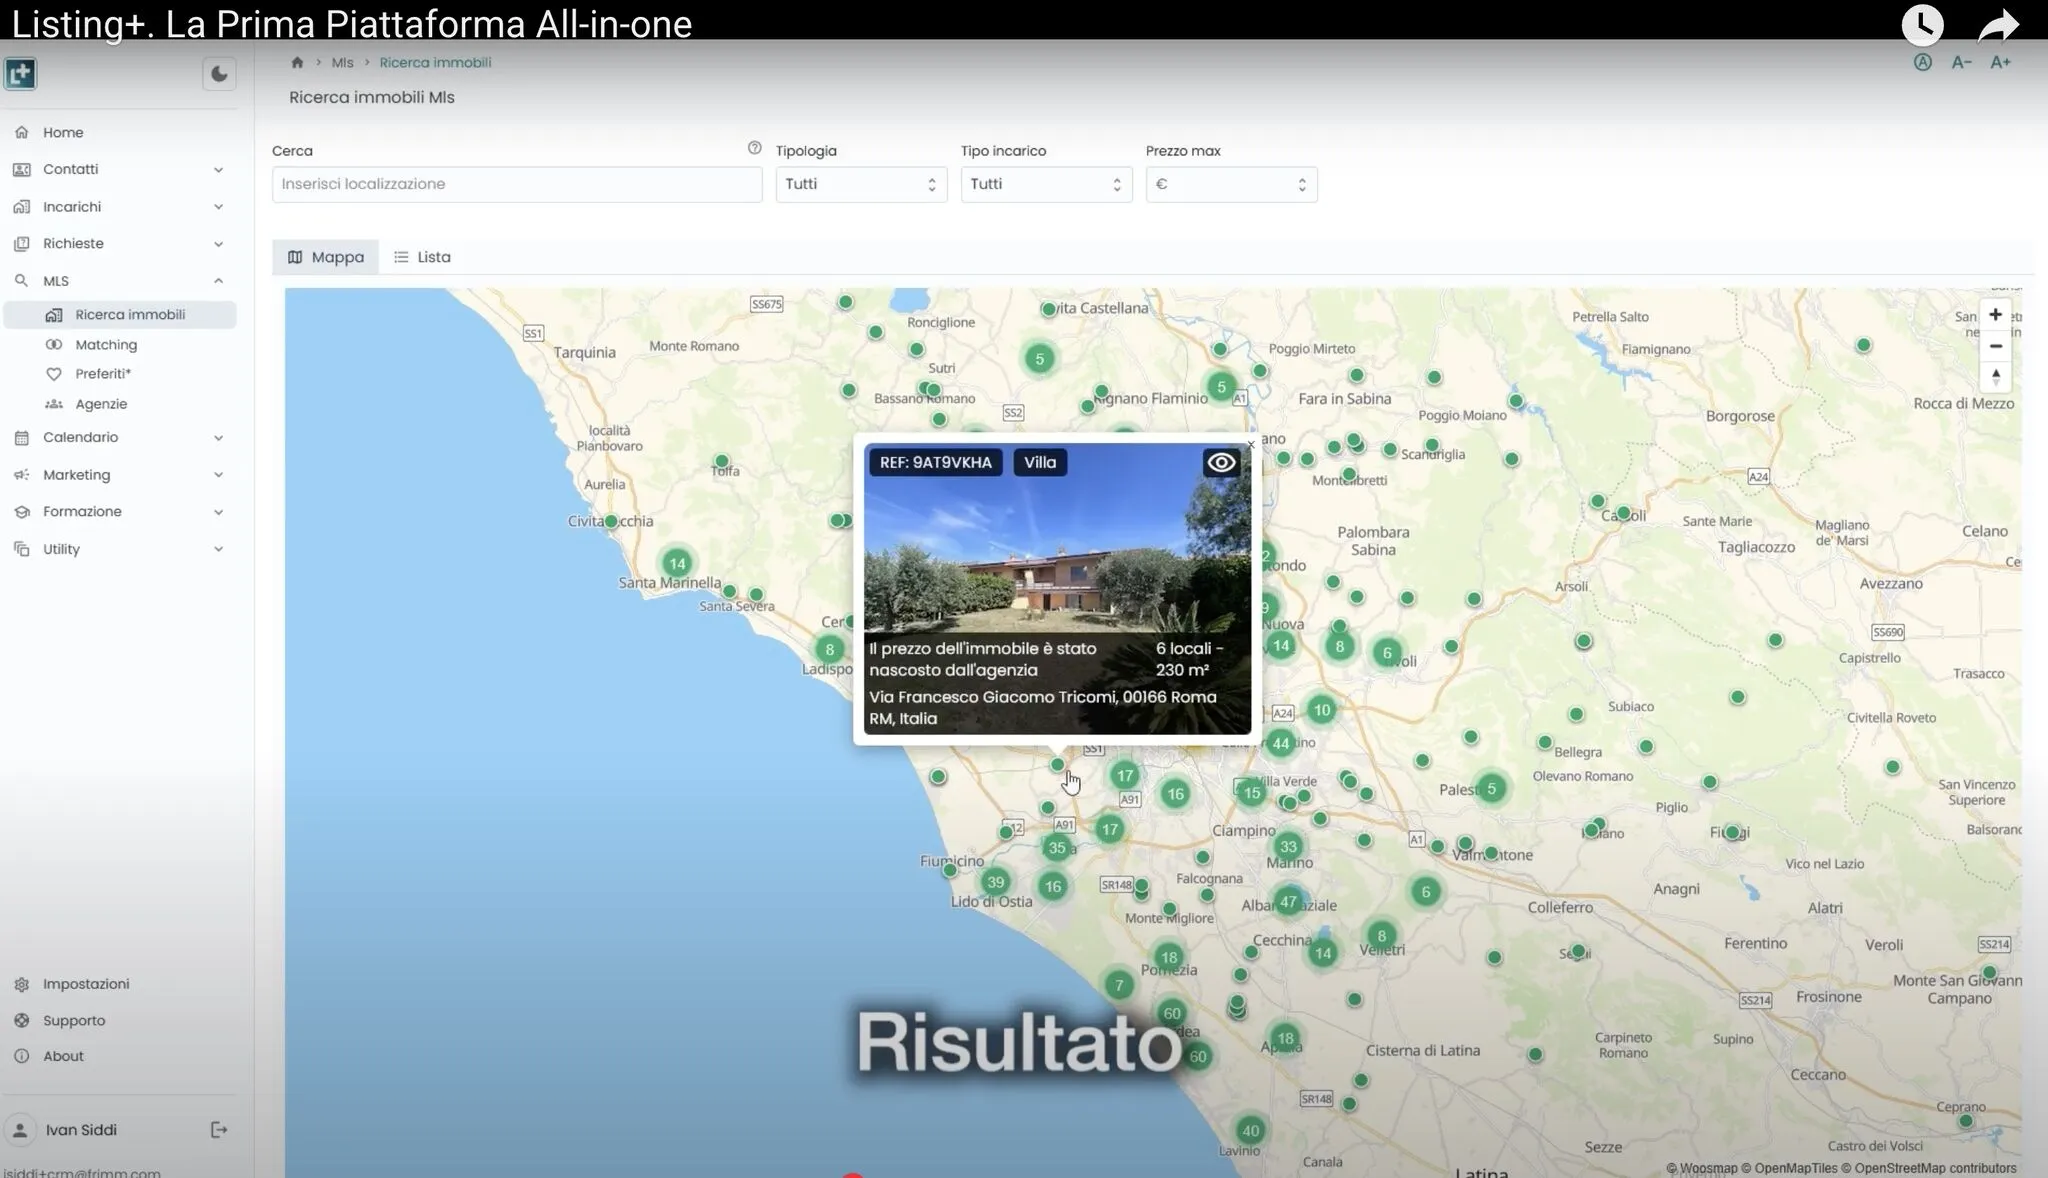Toggle dark mode moon icon
The height and width of the screenshot is (1178, 2048).
click(x=219, y=74)
